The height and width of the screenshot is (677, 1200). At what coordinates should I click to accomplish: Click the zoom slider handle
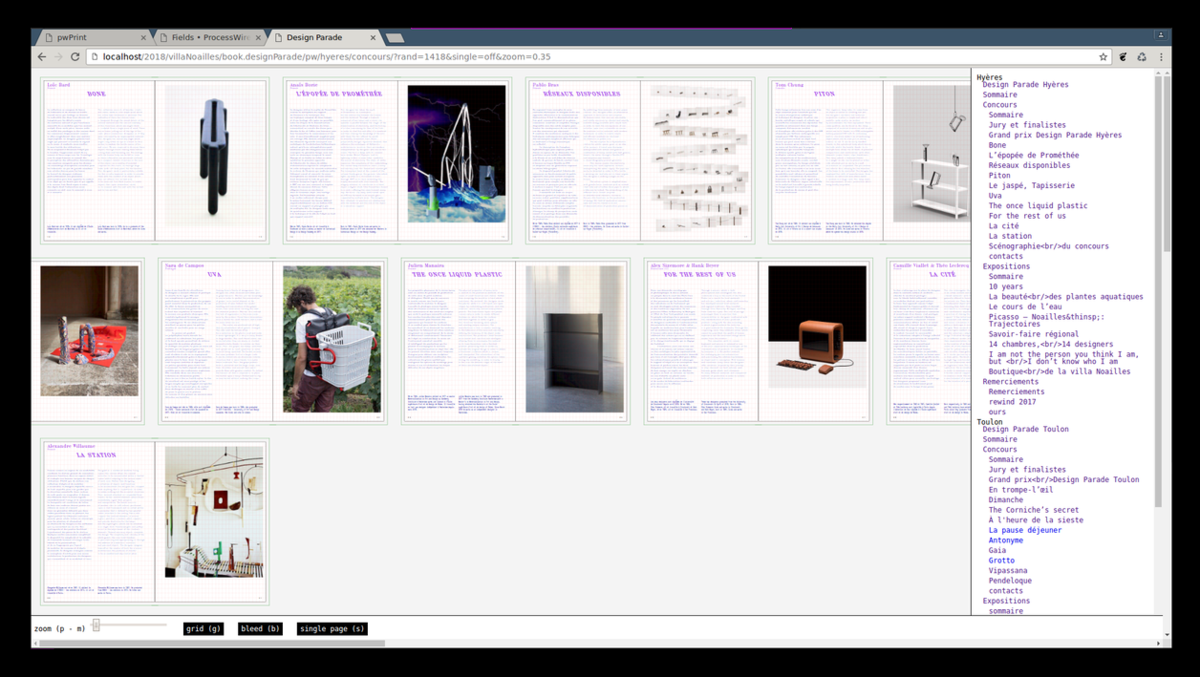[x=96, y=625]
